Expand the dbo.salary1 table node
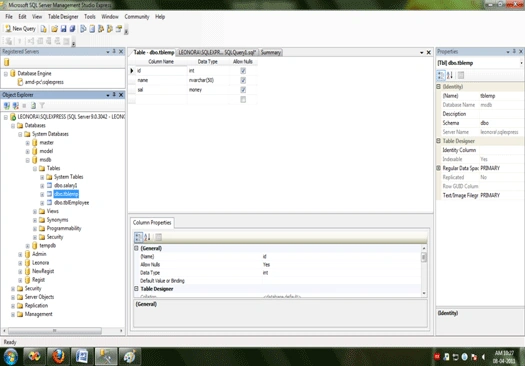 42,186
